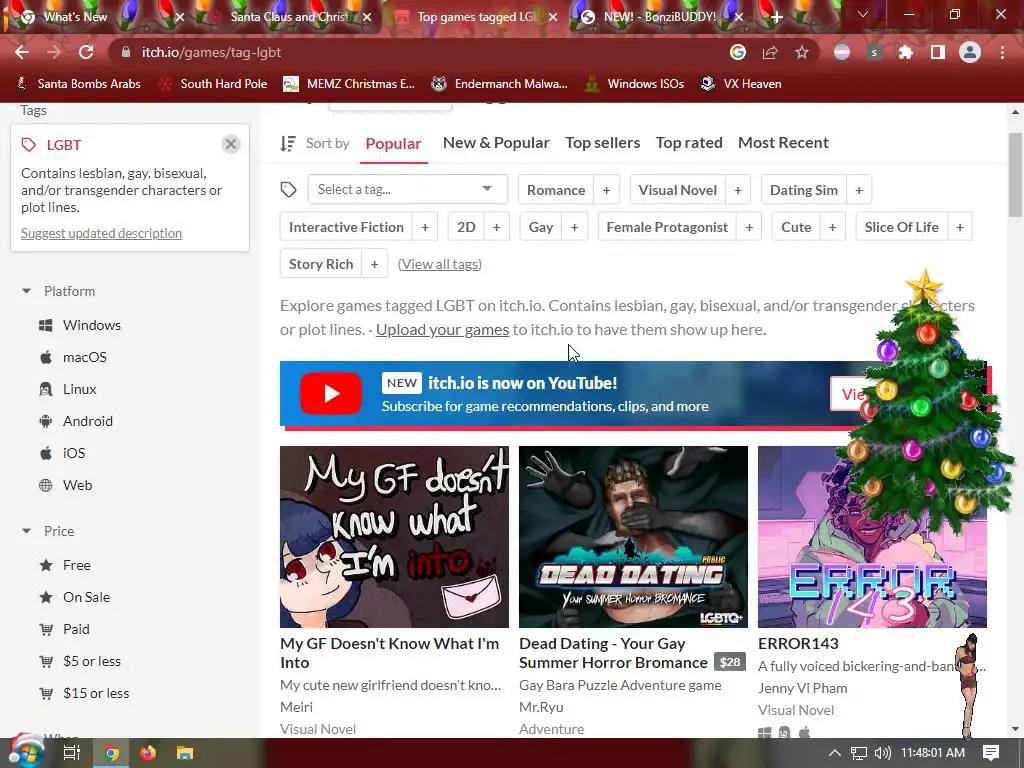Sort by Top sellers
The image size is (1024, 768).
point(603,143)
